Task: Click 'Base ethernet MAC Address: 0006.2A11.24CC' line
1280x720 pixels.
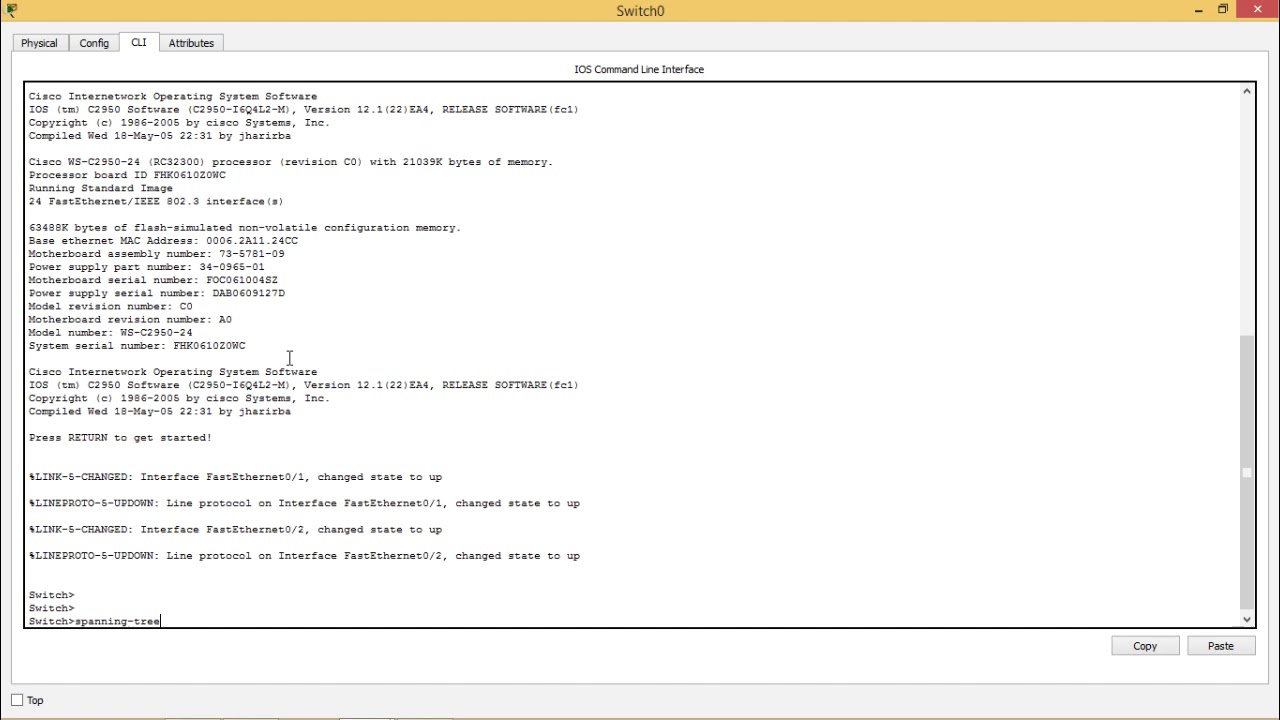Action: [x=163, y=240]
